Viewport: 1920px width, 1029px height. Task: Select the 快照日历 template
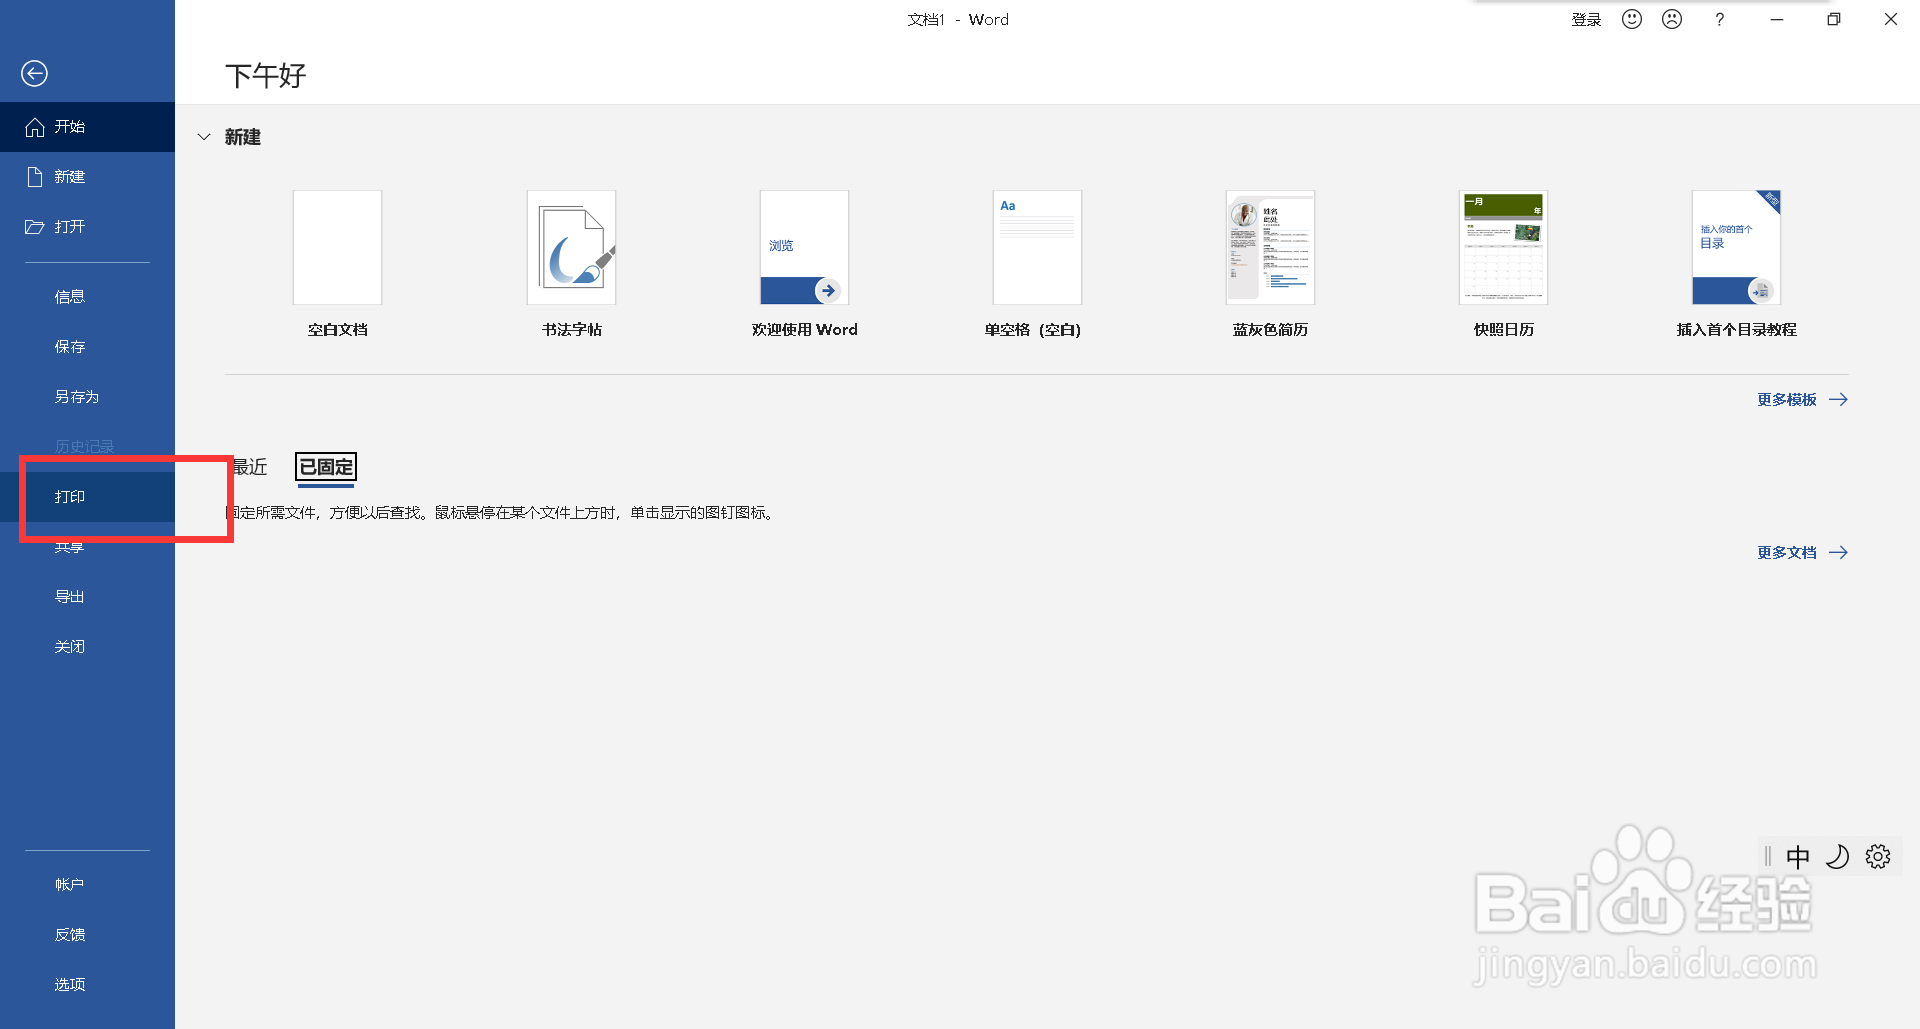[x=1503, y=264]
